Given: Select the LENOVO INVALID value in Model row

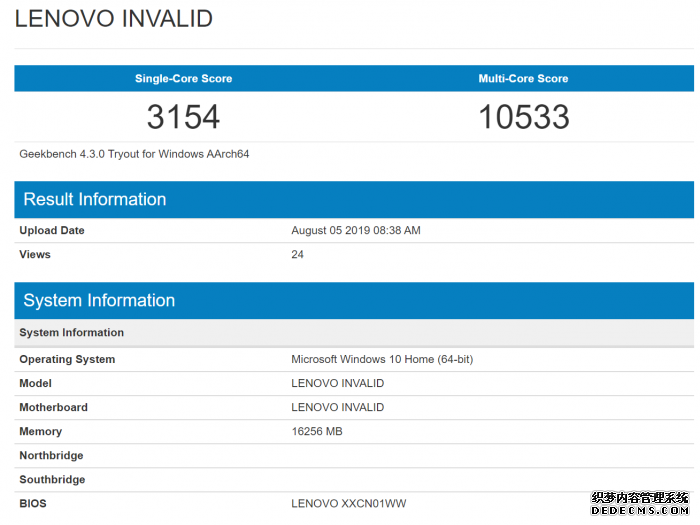Looking at the screenshot, I should [338, 383].
